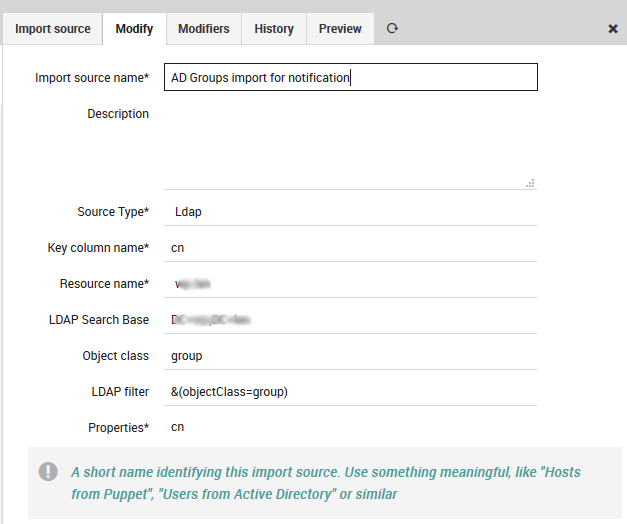The height and width of the screenshot is (524, 627).
Task: Select the Modify tab
Action: tap(134, 29)
